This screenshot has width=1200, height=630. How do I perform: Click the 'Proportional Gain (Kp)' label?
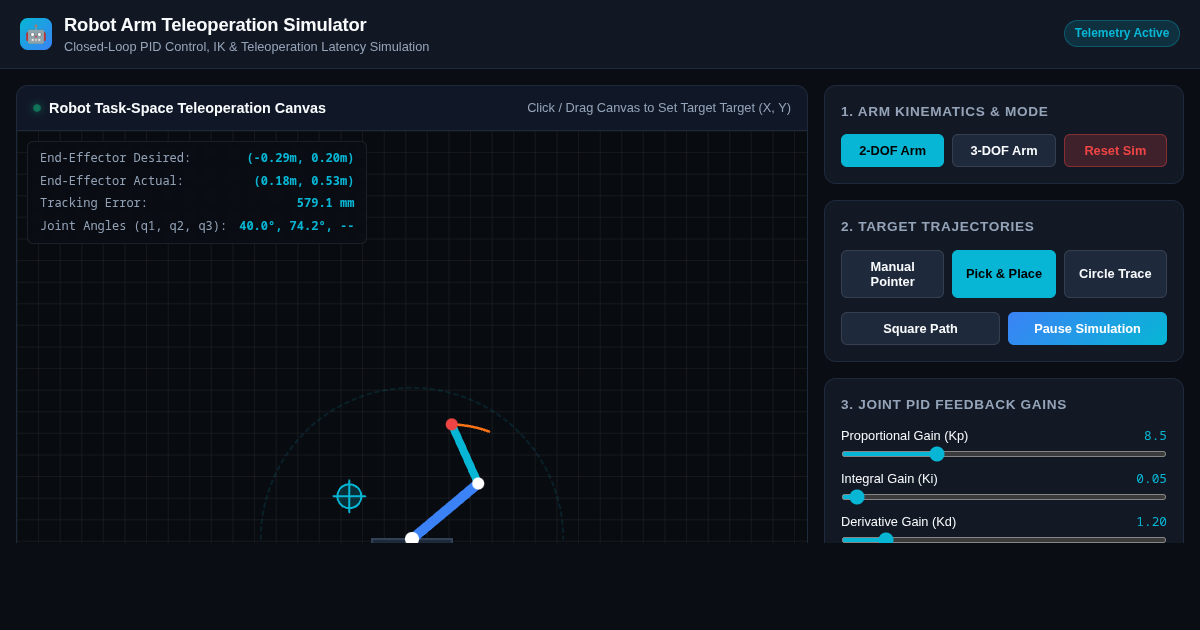click(904, 436)
